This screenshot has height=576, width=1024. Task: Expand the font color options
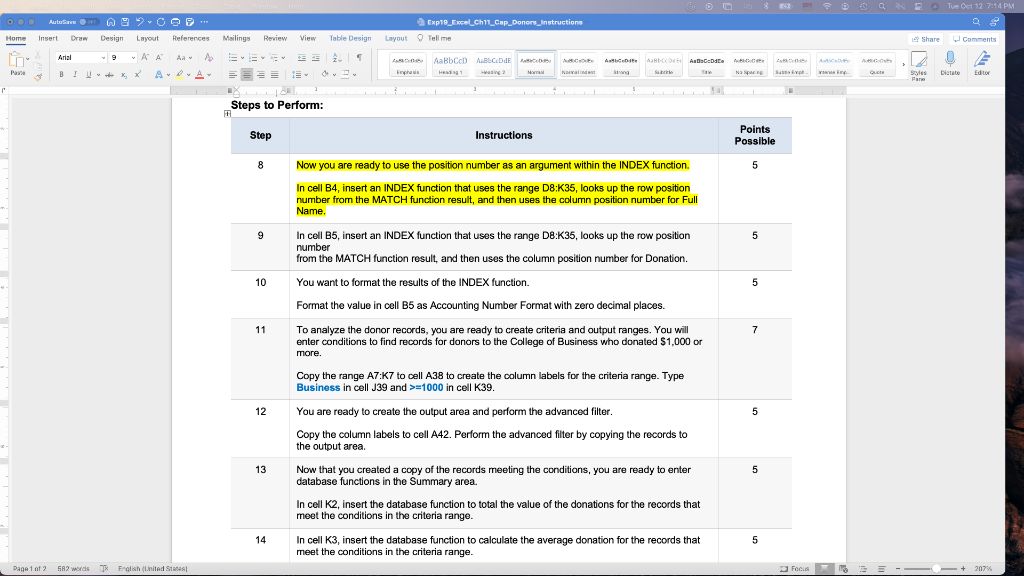(208, 74)
